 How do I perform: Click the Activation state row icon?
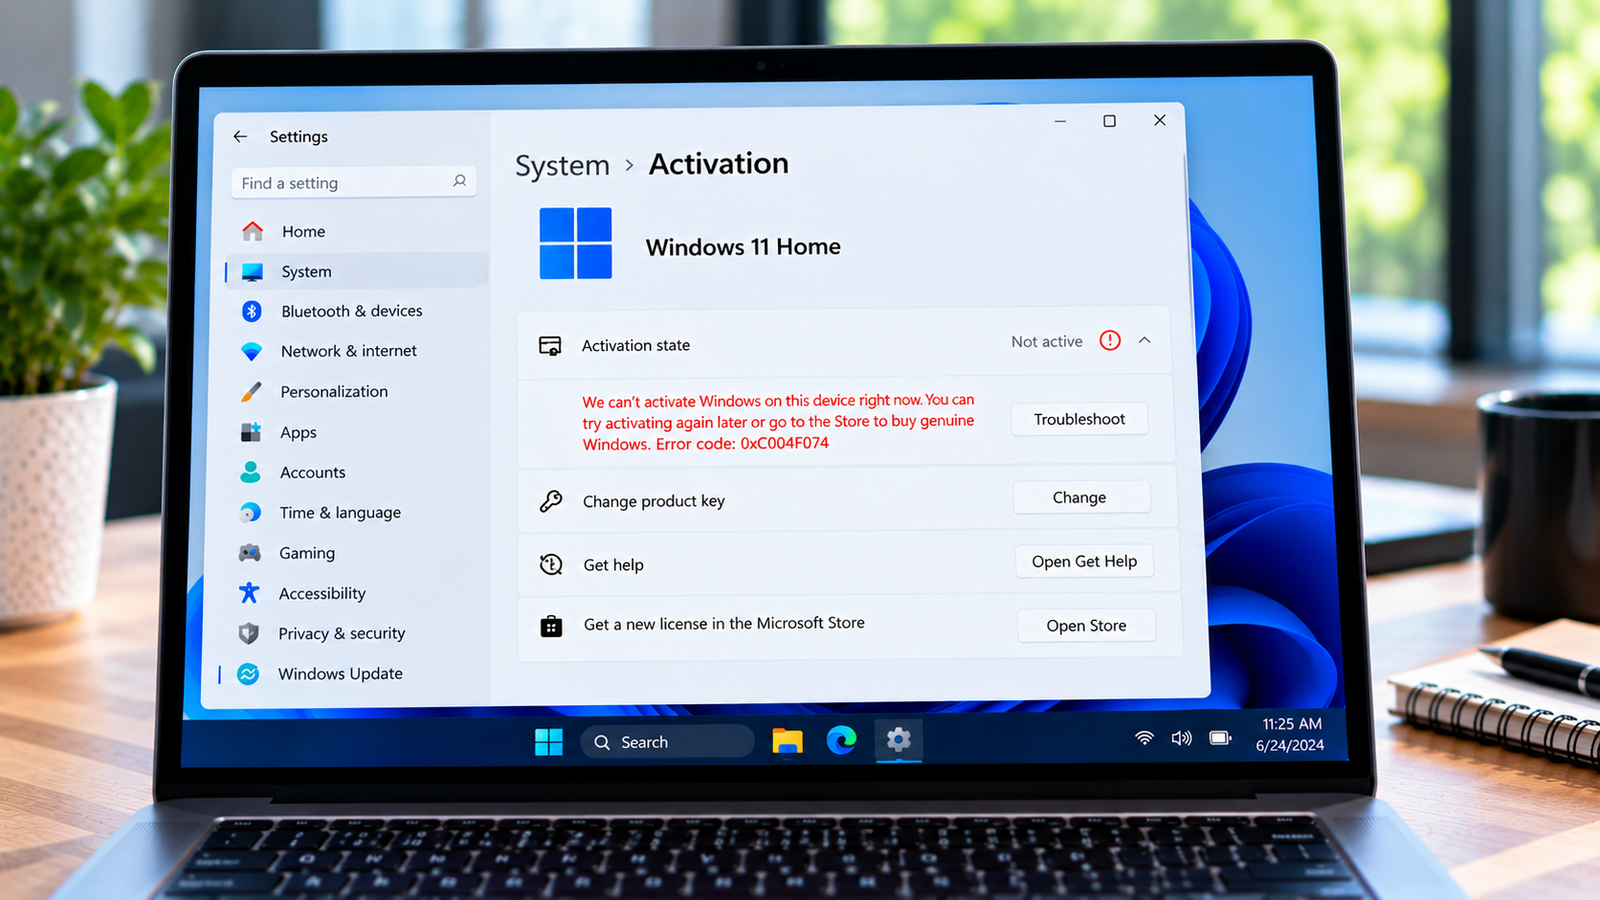(x=550, y=346)
